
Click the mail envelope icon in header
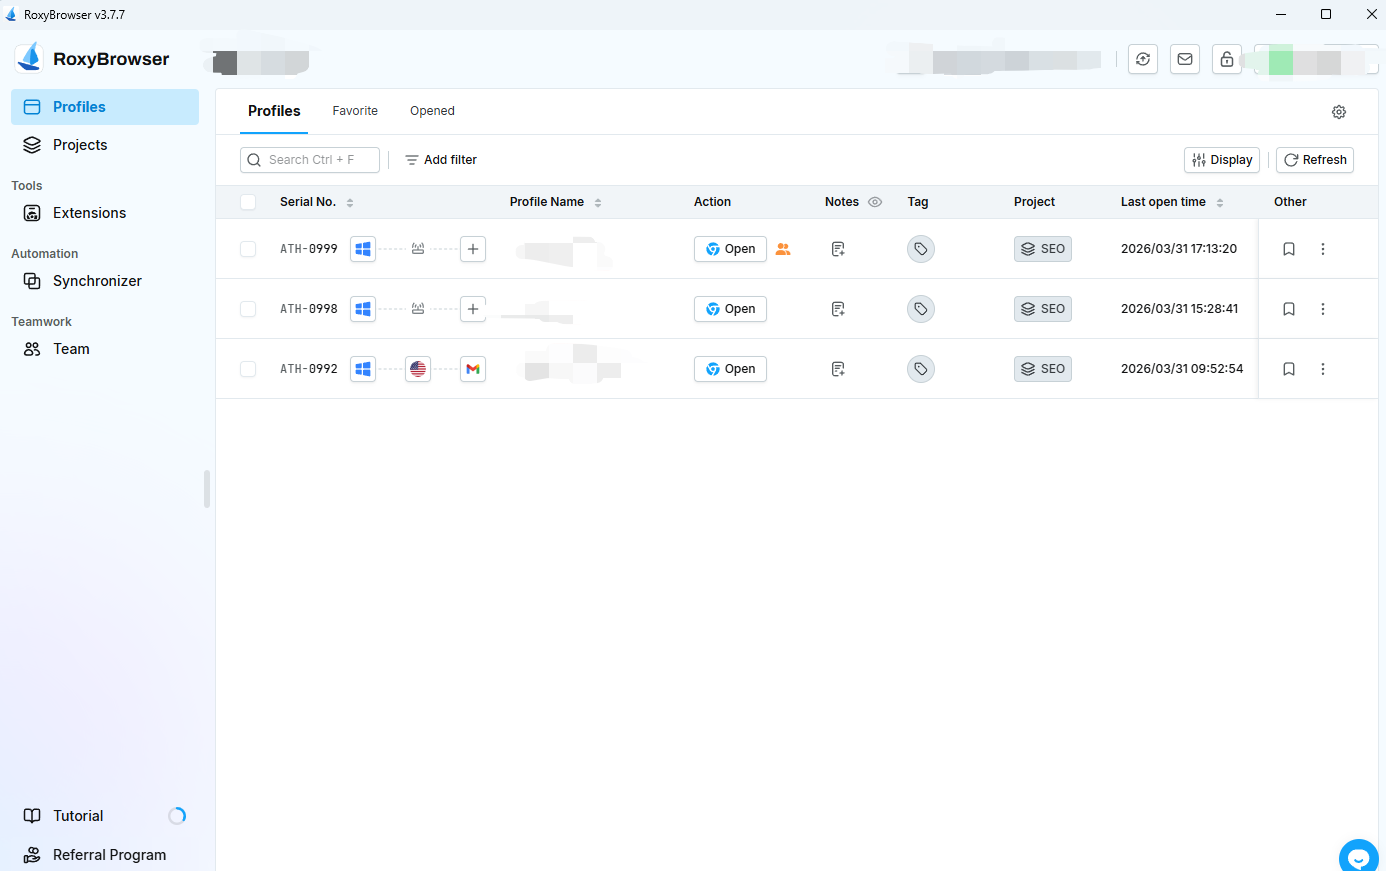pos(1185,59)
